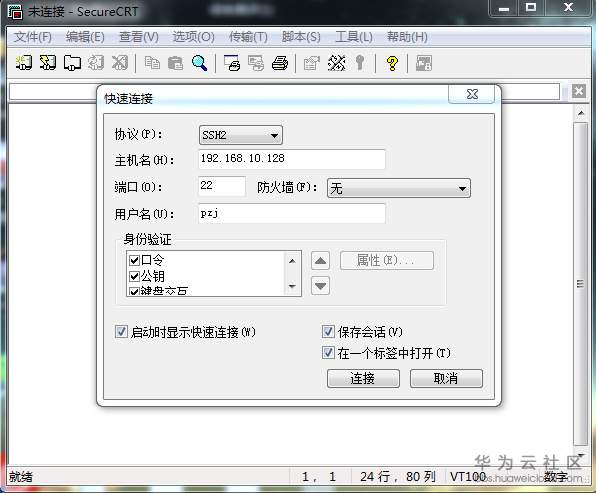The image size is (596, 493).
Task: Click the Disconnect toolbar icon
Action: 120,63
